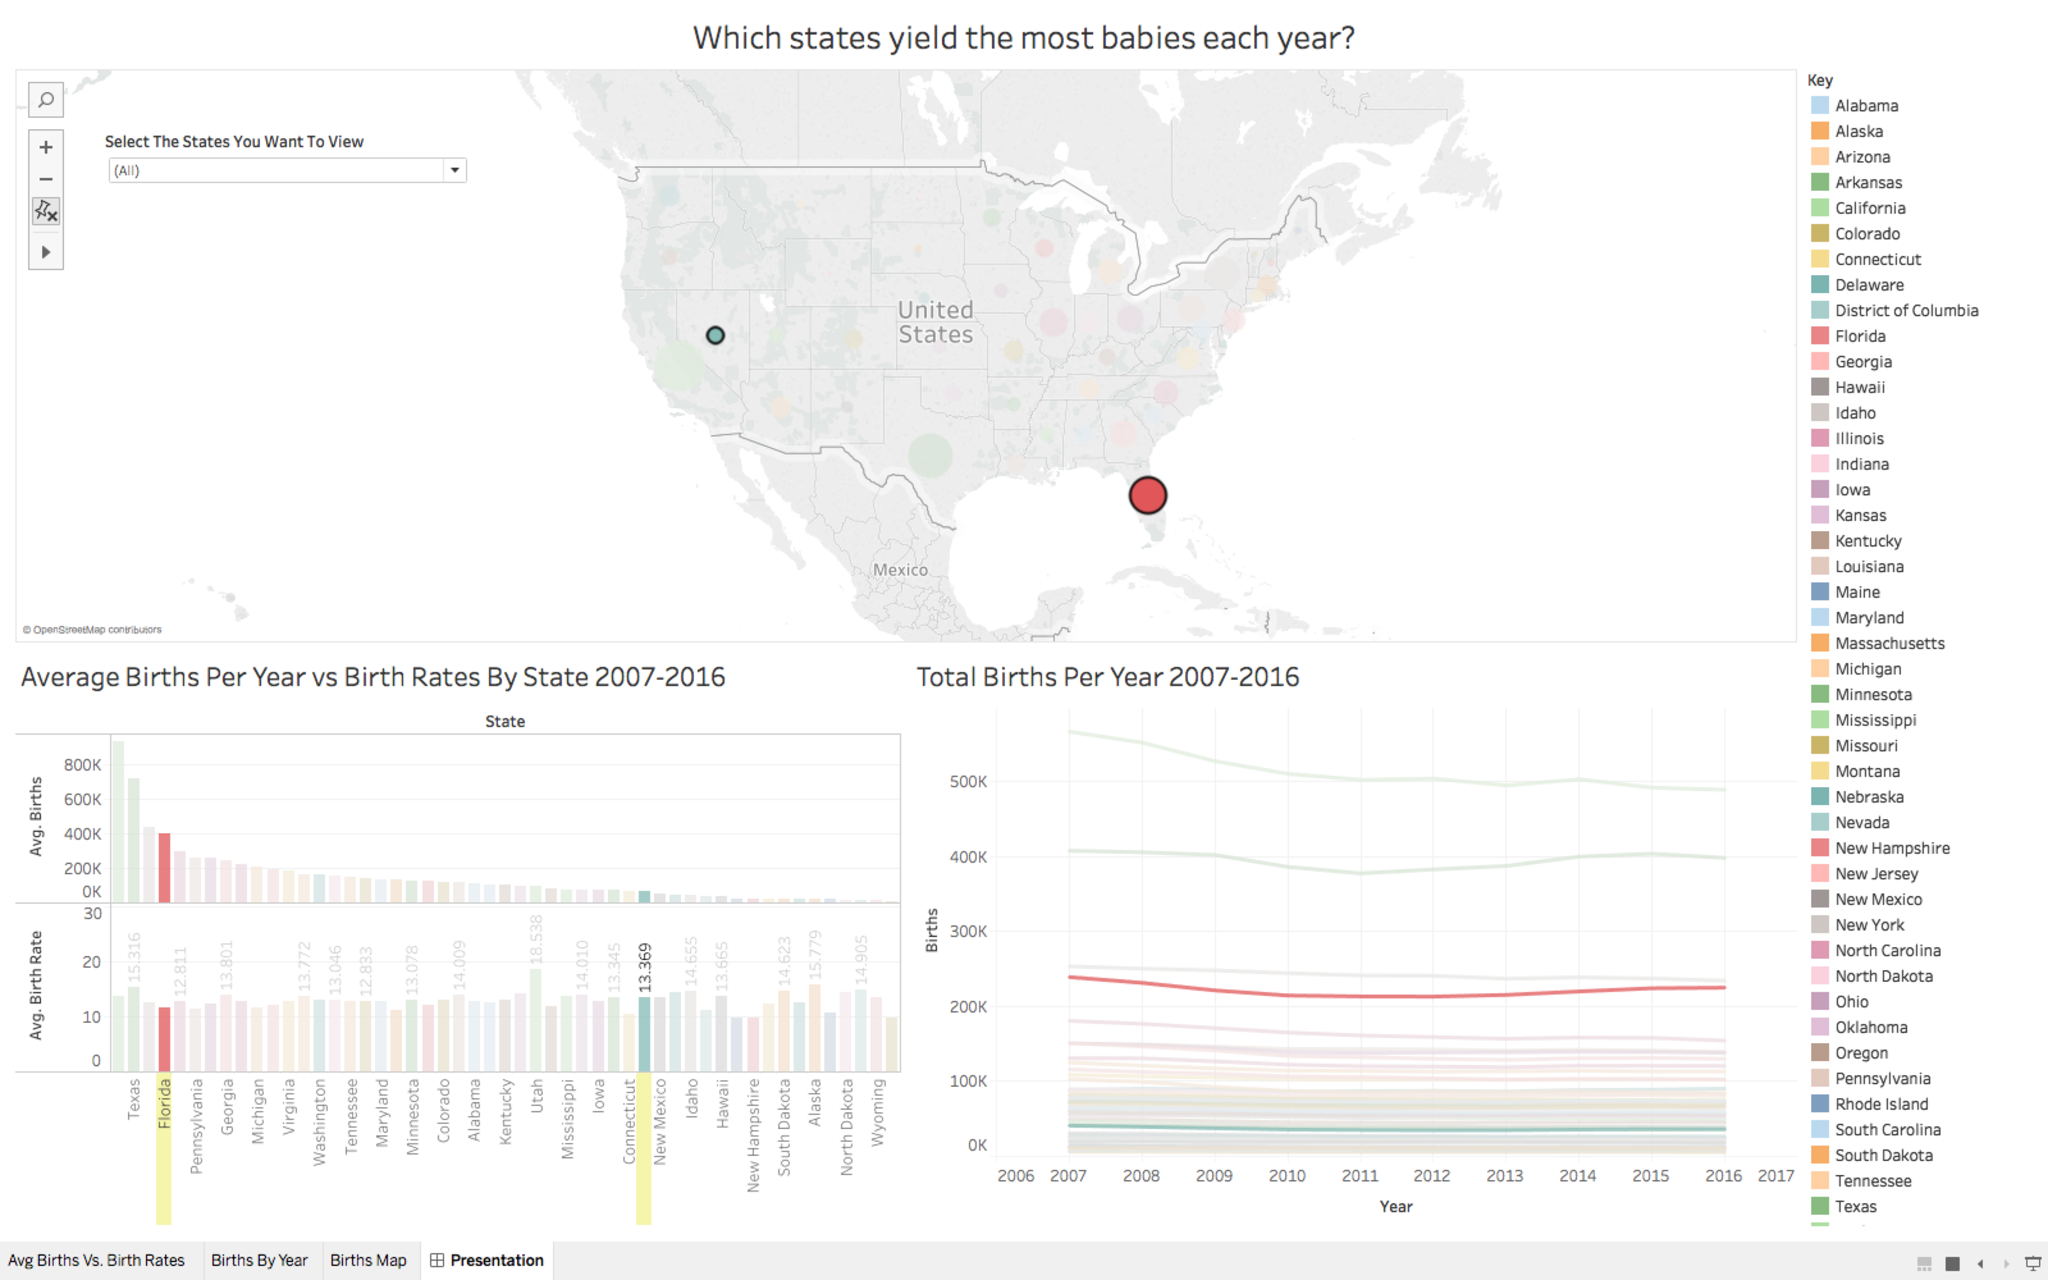Viewport: 2048px width, 1280px height.
Task: Show filmstrip view icon in status bar
Action: coord(1924,1264)
